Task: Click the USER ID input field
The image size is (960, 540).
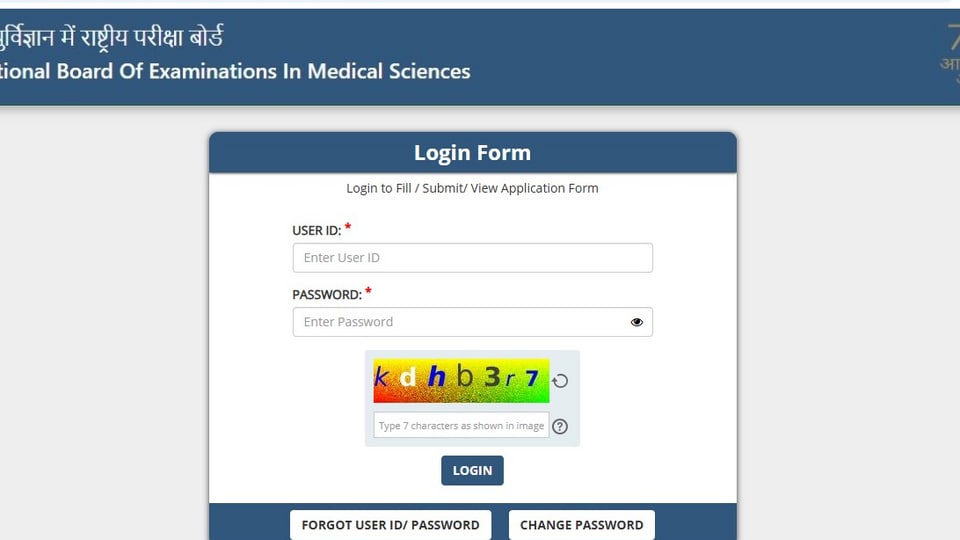Action: click(x=473, y=258)
